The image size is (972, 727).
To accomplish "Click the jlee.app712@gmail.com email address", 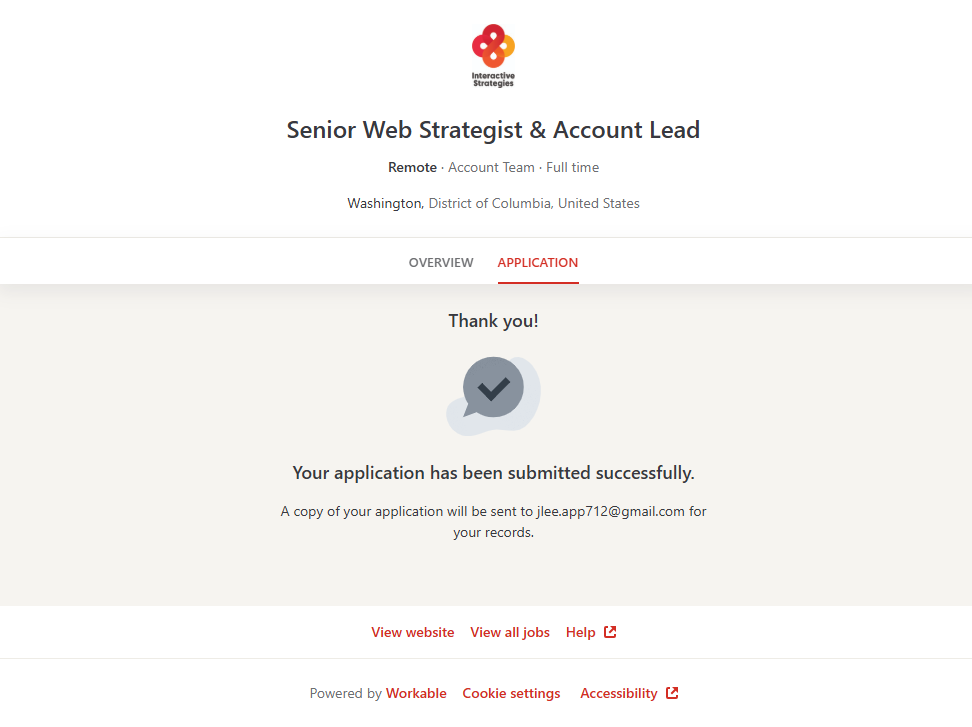I will 611,511.
